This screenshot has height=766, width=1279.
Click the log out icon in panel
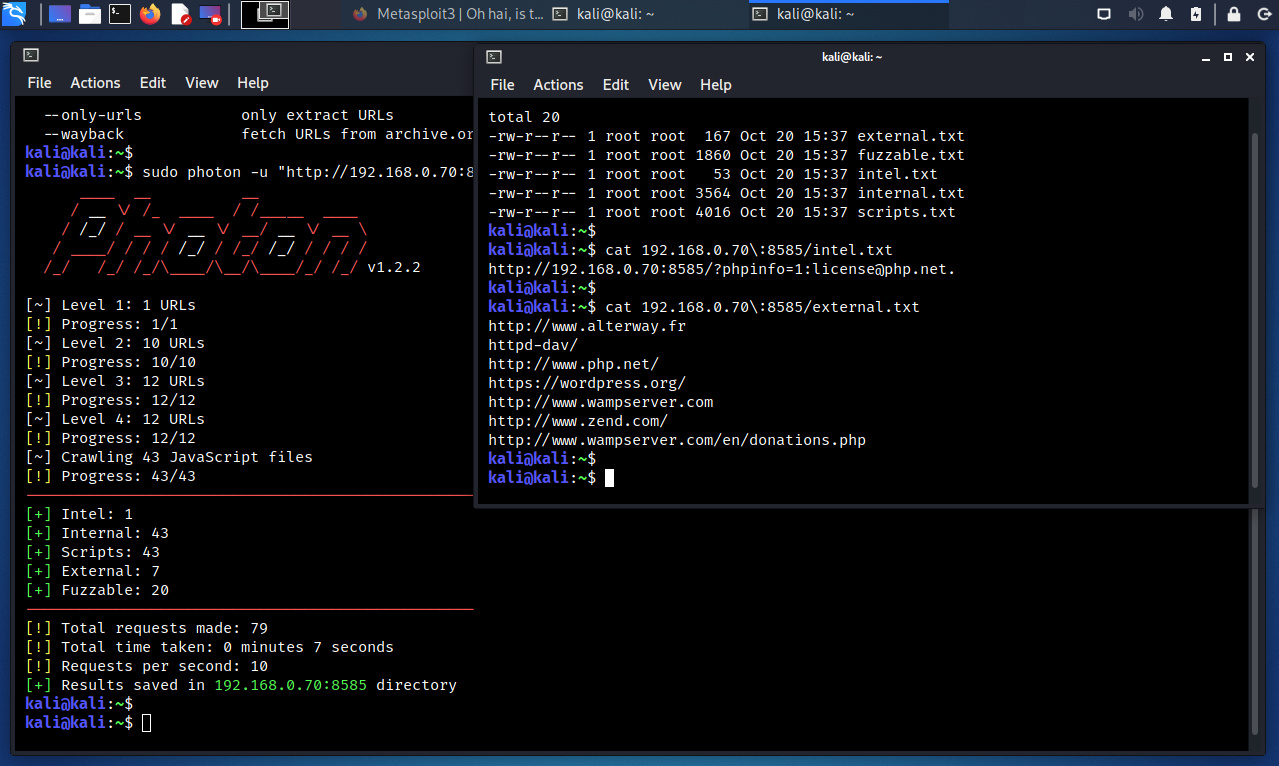1263,14
